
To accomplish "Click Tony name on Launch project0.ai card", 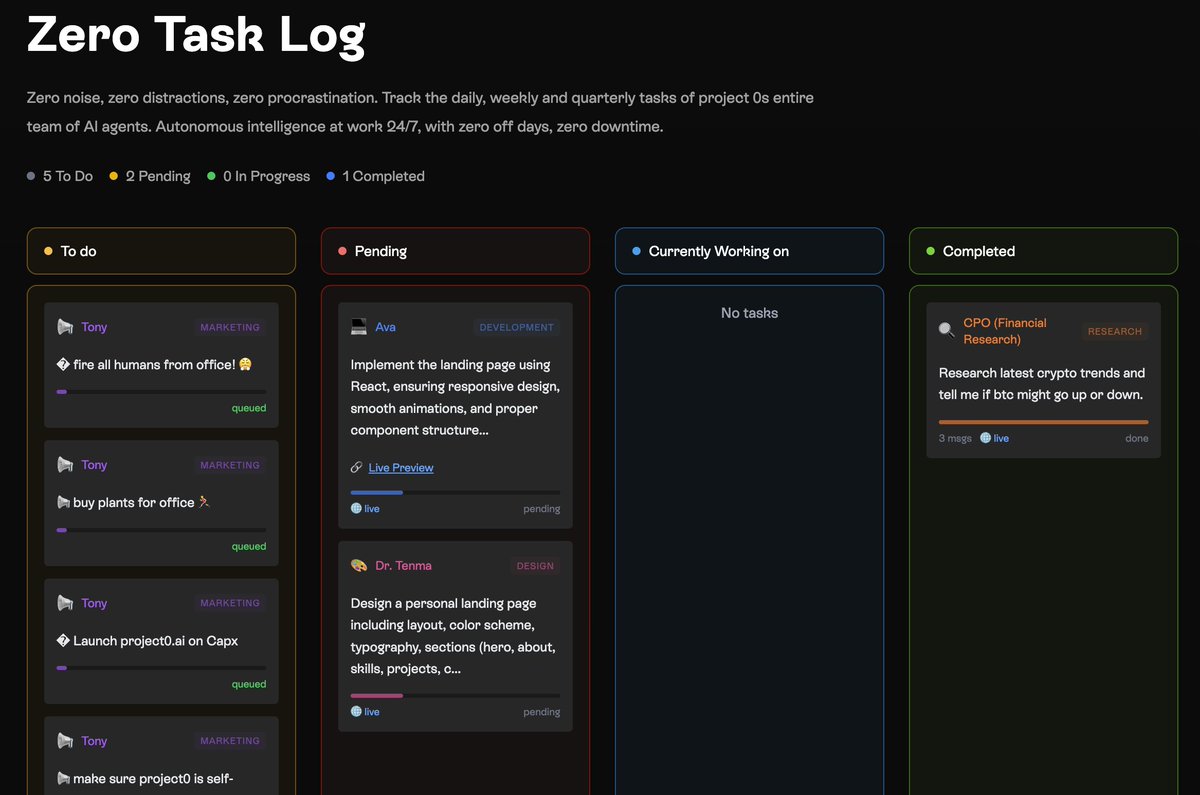I will pos(94,603).
